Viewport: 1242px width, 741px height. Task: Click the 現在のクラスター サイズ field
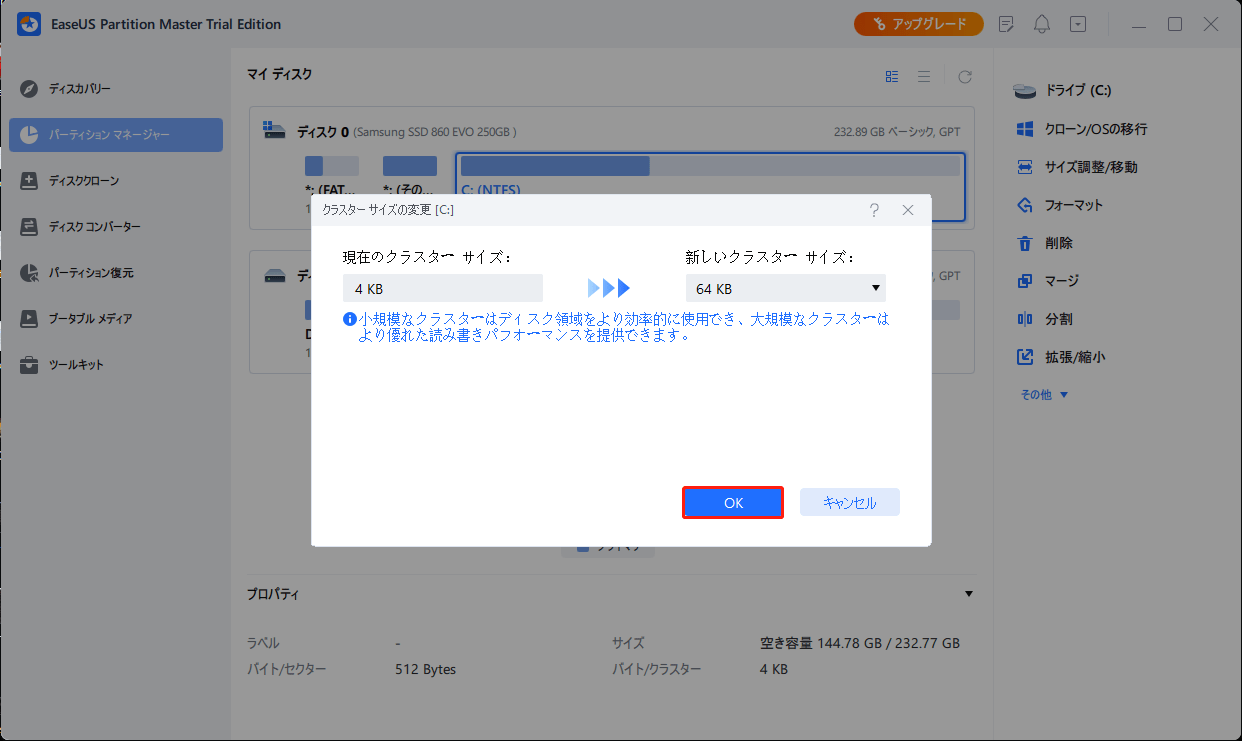pos(442,289)
